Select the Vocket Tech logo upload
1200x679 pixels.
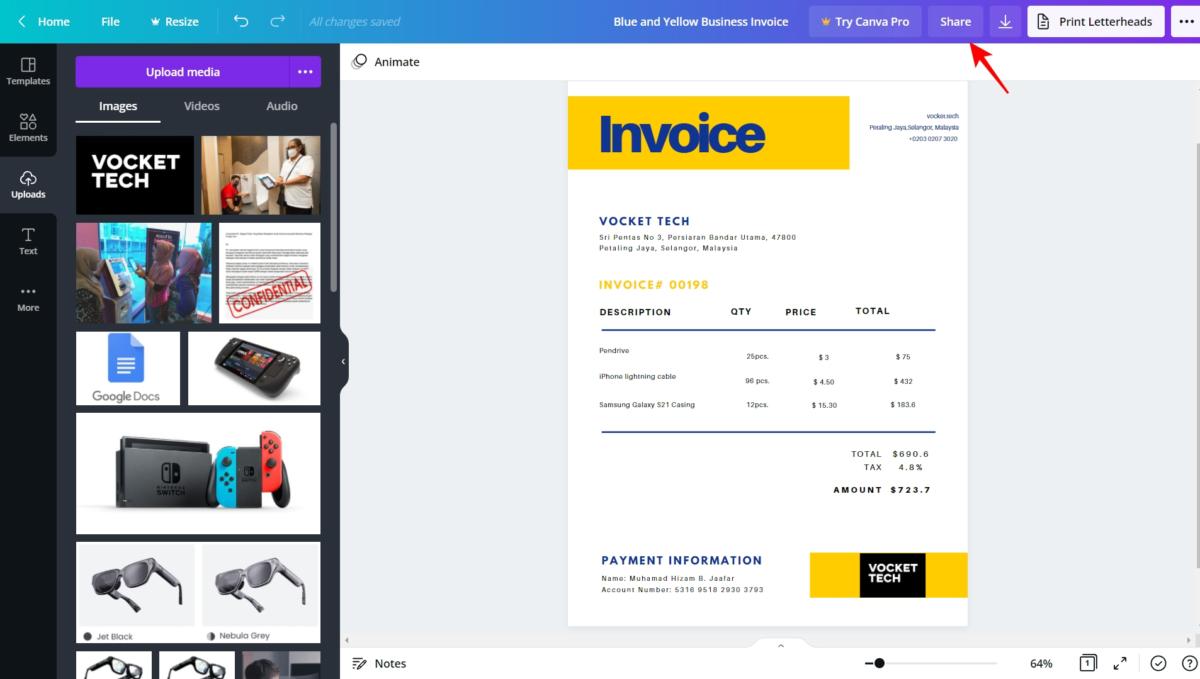(135, 175)
